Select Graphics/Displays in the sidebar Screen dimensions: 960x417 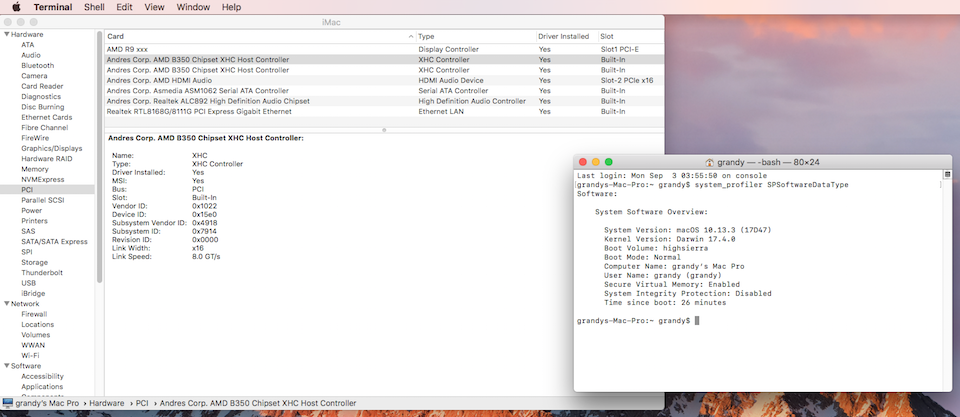(x=51, y=148)
